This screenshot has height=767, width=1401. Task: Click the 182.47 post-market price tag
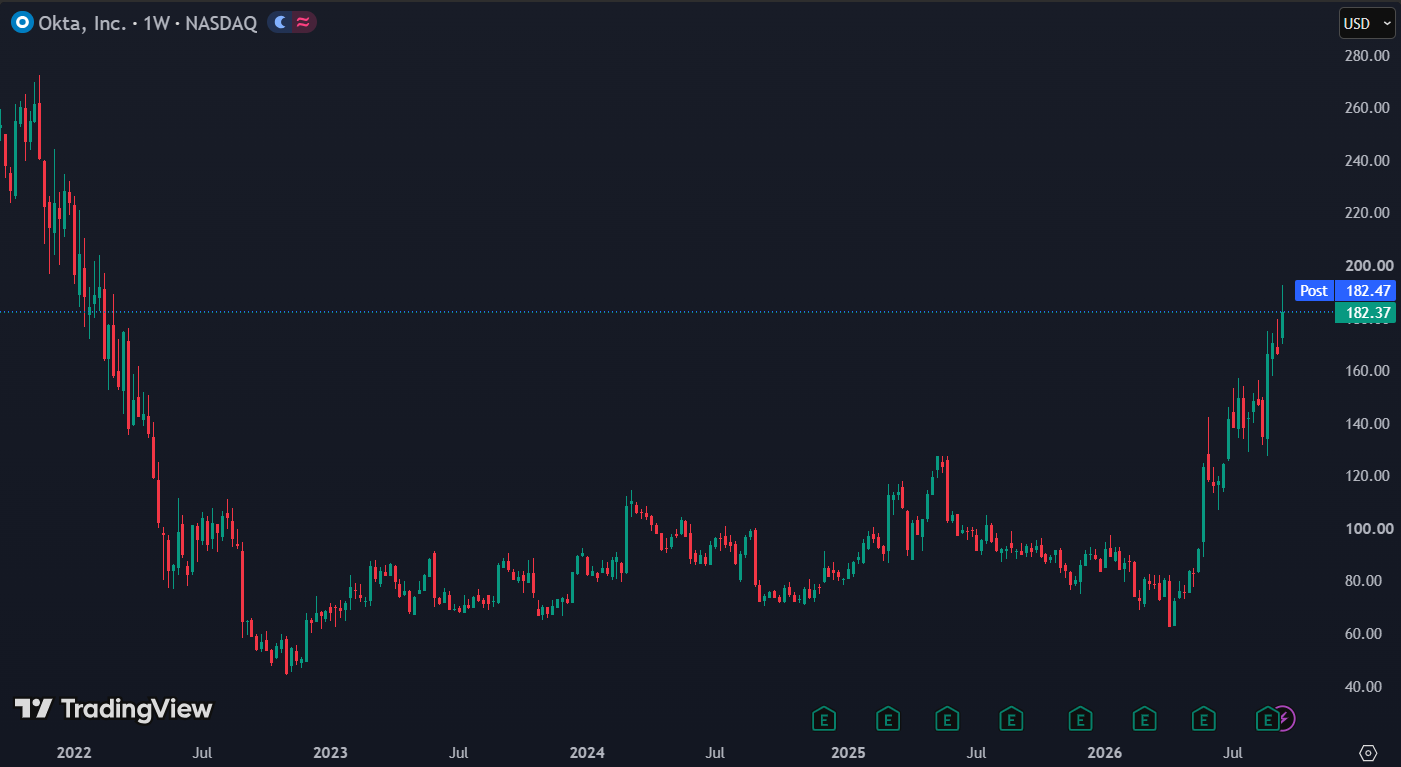(x=1365, y=291)
